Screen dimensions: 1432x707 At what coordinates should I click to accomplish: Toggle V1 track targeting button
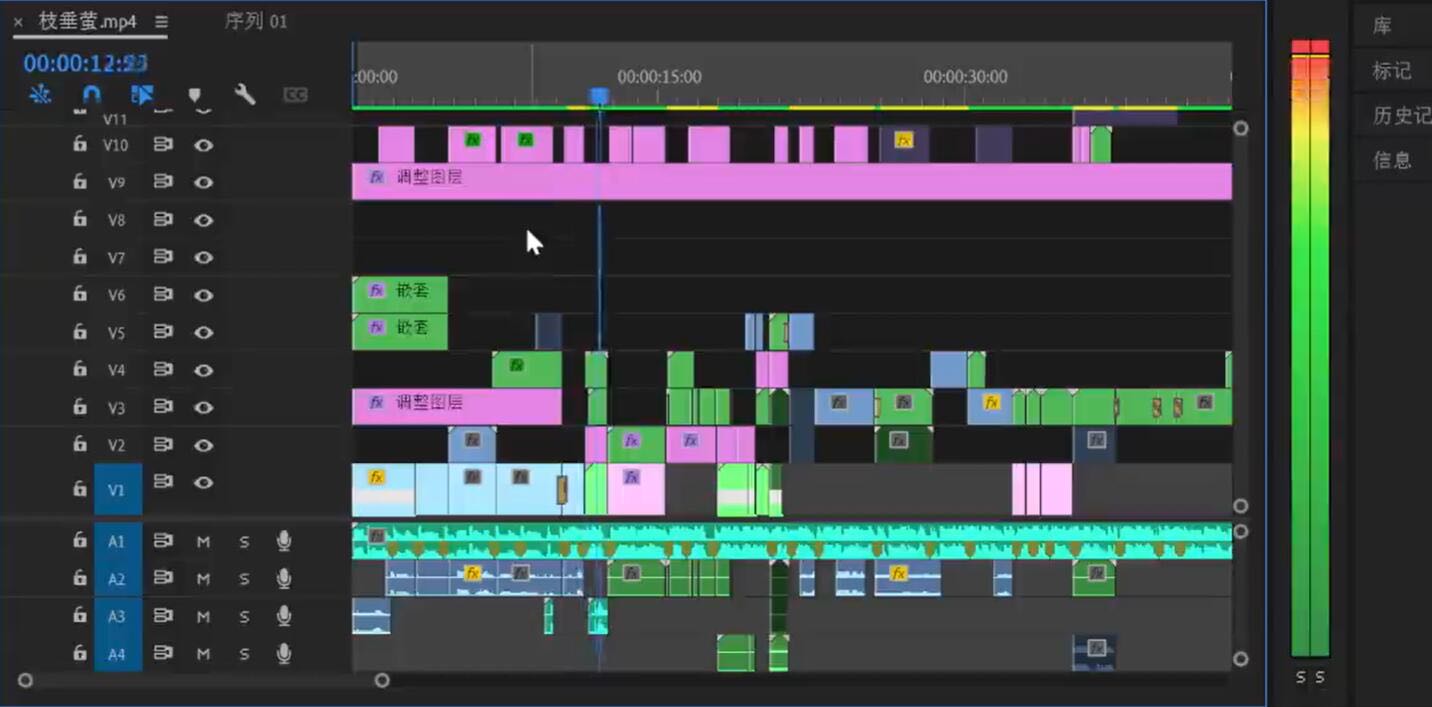(x=118, y=489)
